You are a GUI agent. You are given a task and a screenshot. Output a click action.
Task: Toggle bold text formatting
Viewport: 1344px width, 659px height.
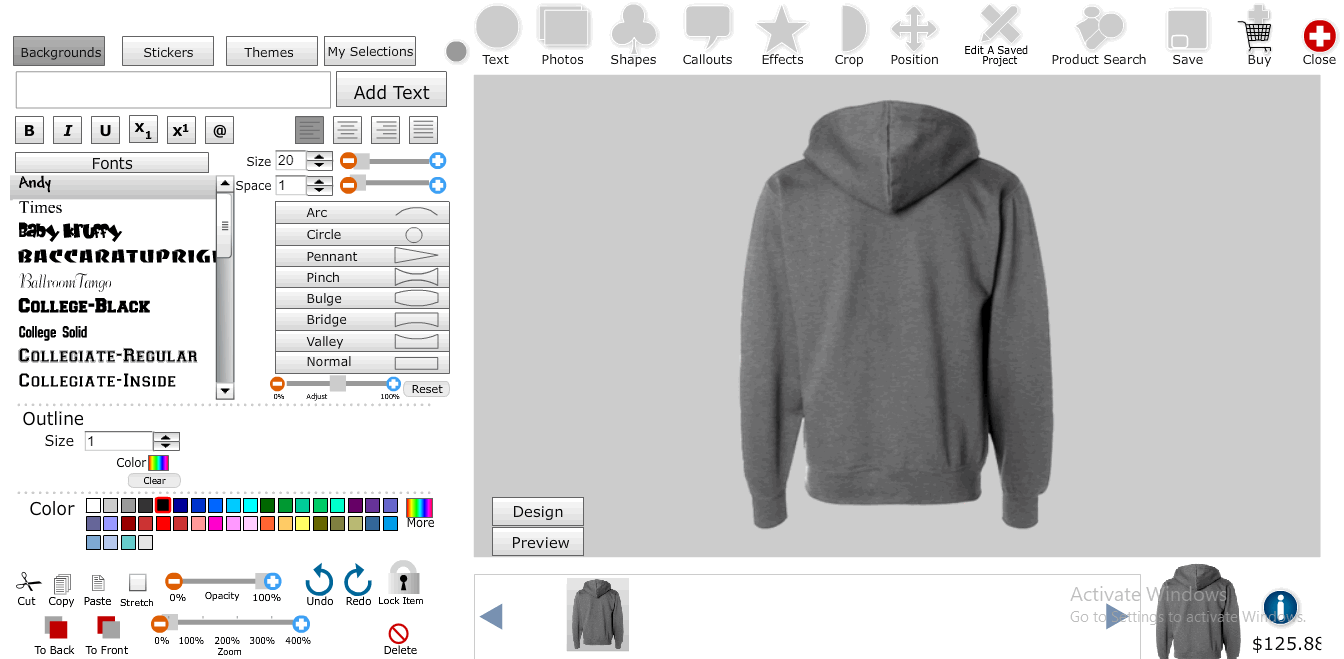[29, 129]
